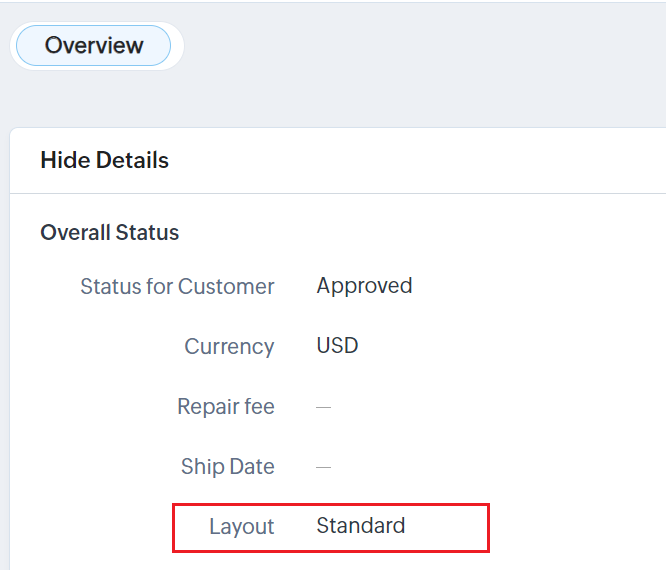Click the Ship Date label
This screenshot has width=666, height=570.
228,467
